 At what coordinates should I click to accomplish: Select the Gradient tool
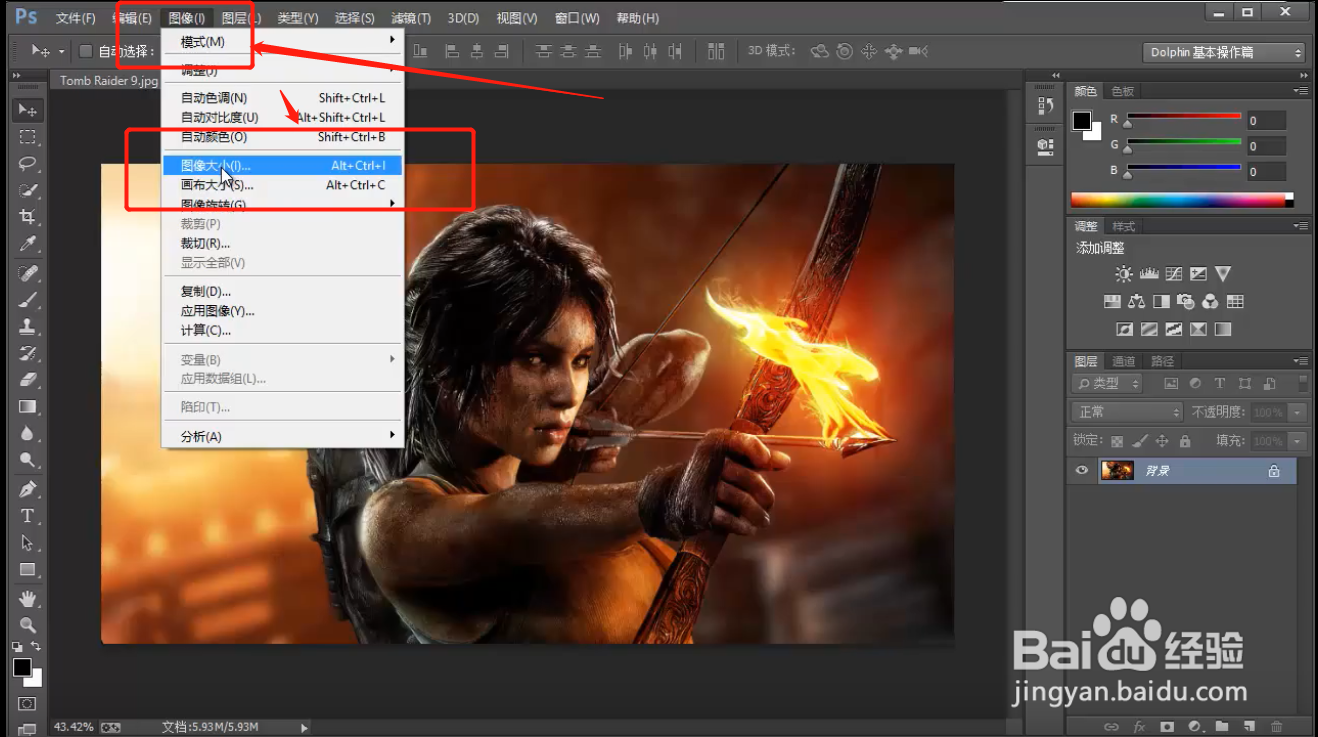(28, 407)
